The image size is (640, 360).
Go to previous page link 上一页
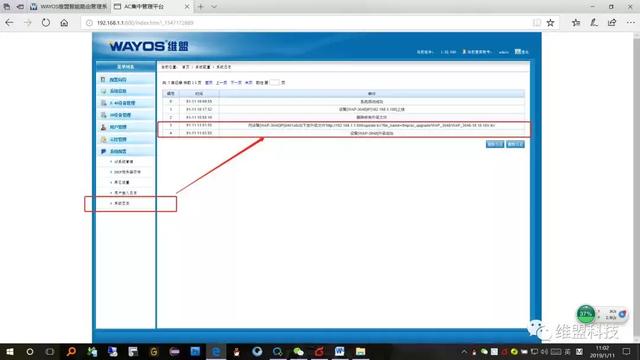221,82
